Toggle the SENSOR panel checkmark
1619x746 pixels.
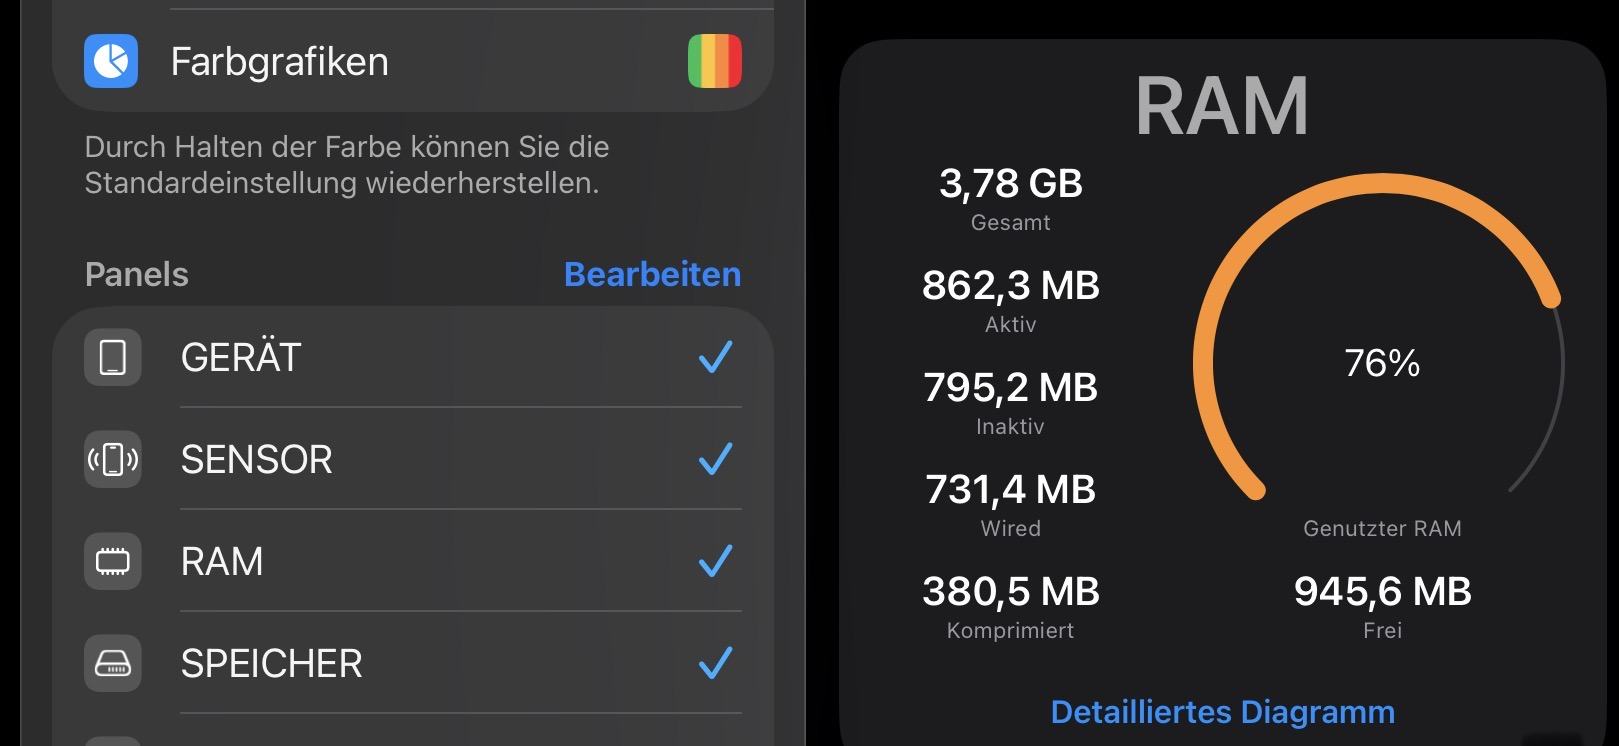(x=715, y=459)
